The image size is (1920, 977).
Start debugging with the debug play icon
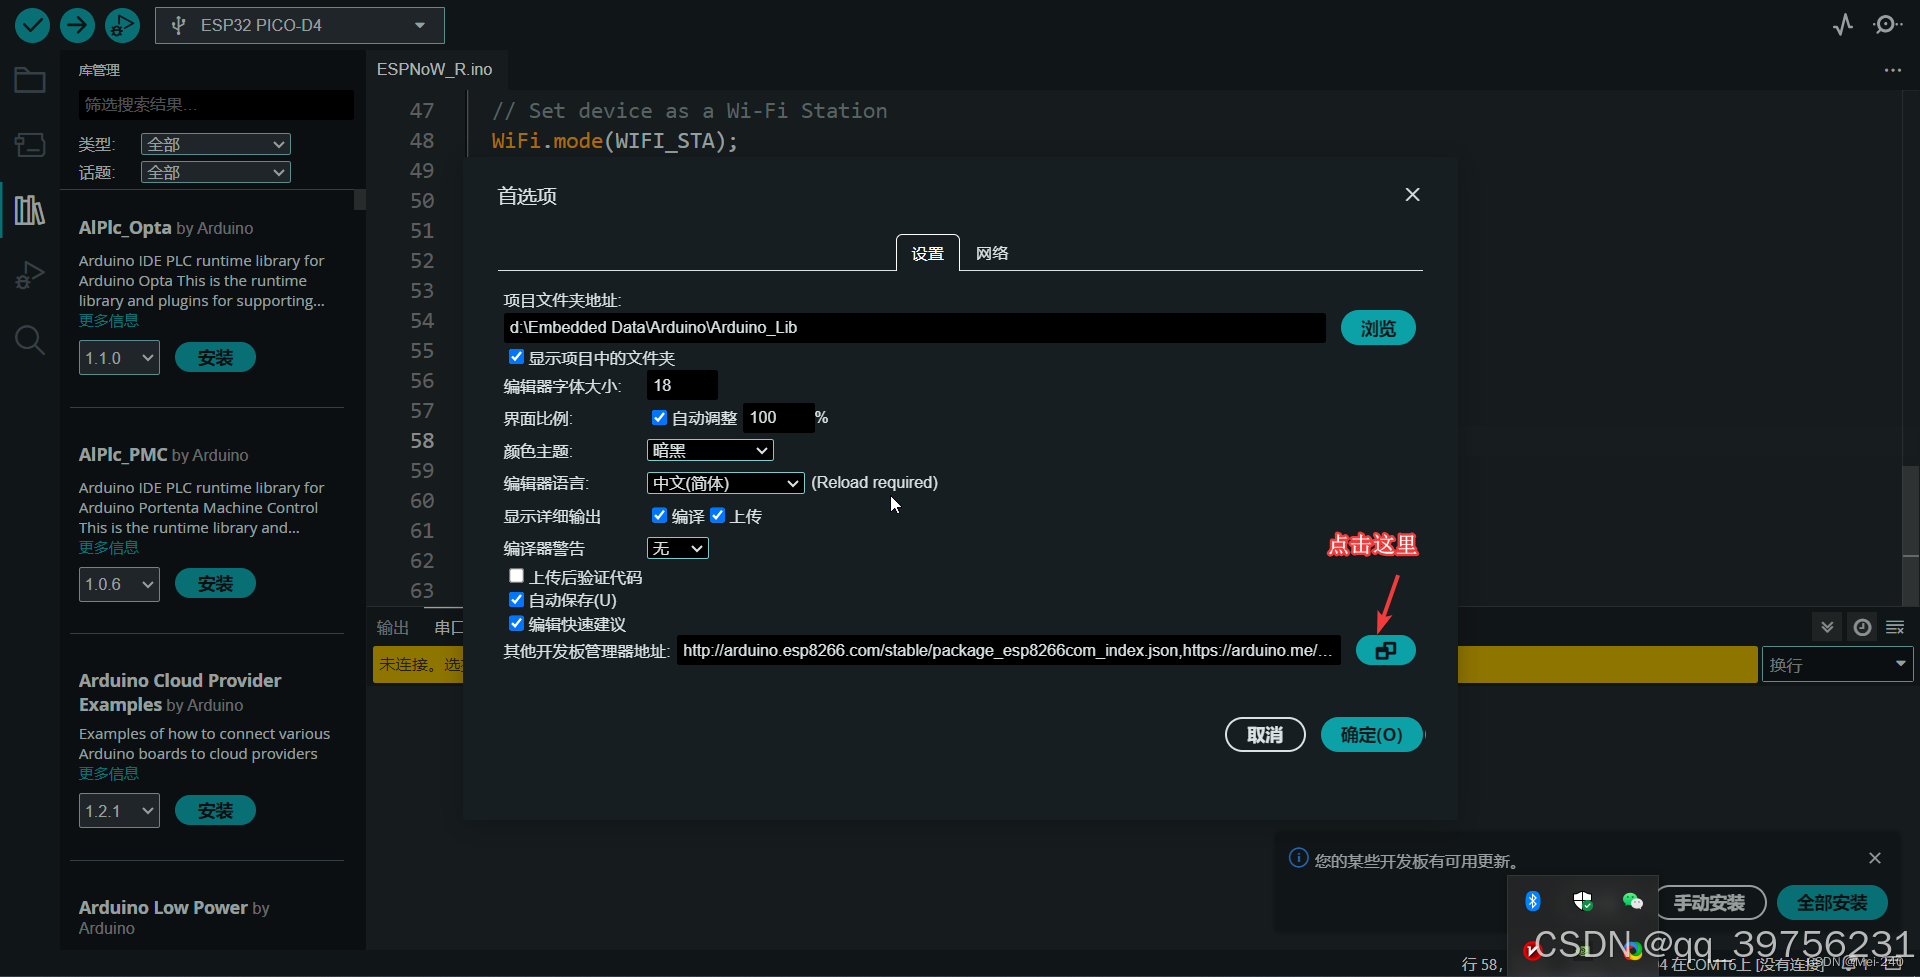[122, 25]
